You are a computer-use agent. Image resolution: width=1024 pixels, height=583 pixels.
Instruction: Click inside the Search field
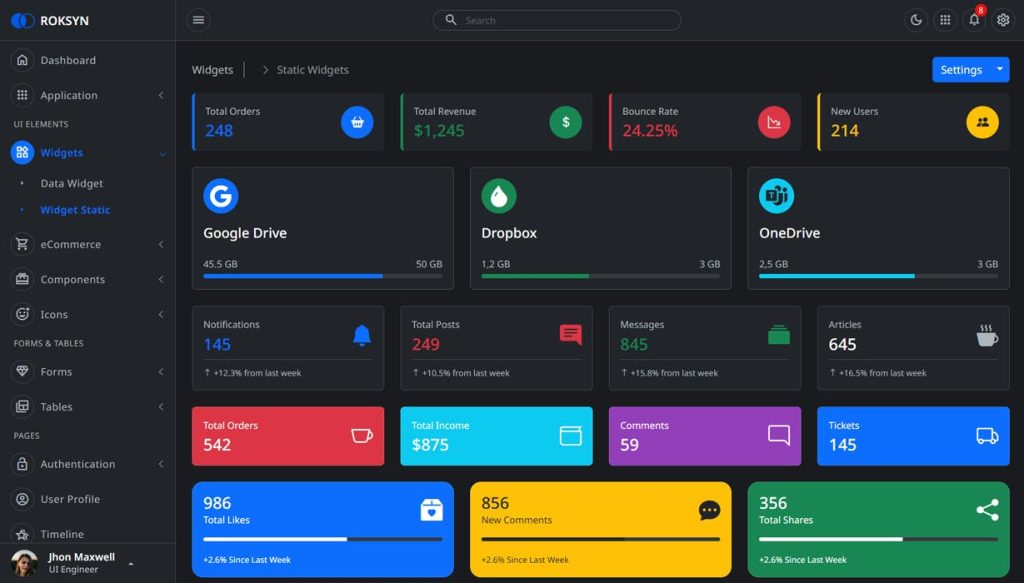pos(556,19)
